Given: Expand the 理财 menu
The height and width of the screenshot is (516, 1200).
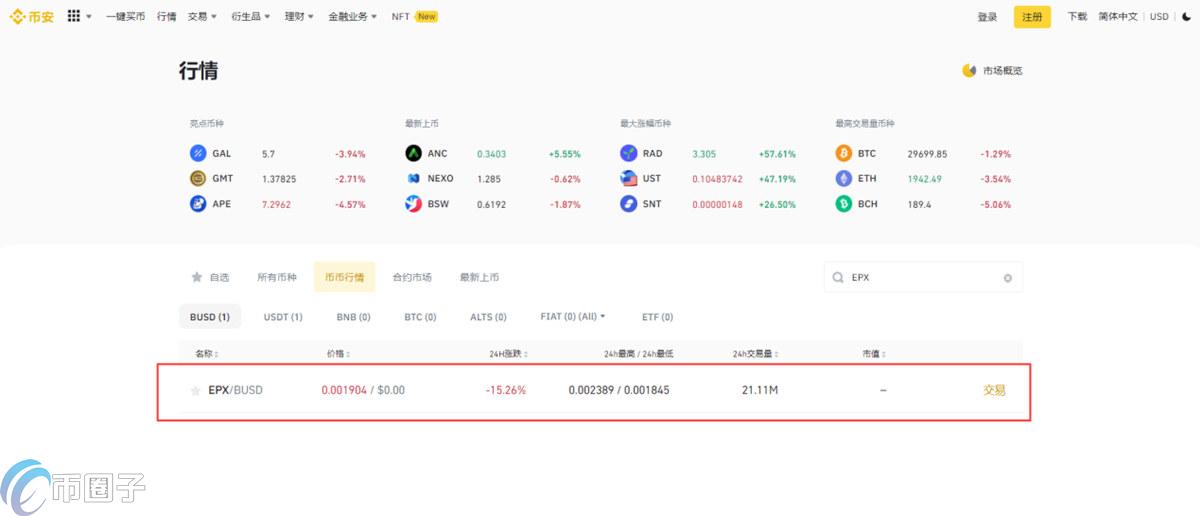Looking at the screenshot, I should 299,17.
